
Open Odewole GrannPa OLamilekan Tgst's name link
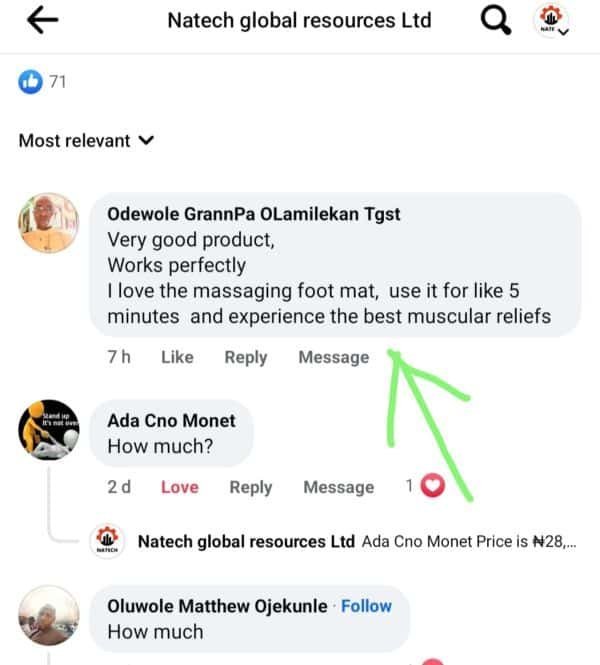point(253,214)
